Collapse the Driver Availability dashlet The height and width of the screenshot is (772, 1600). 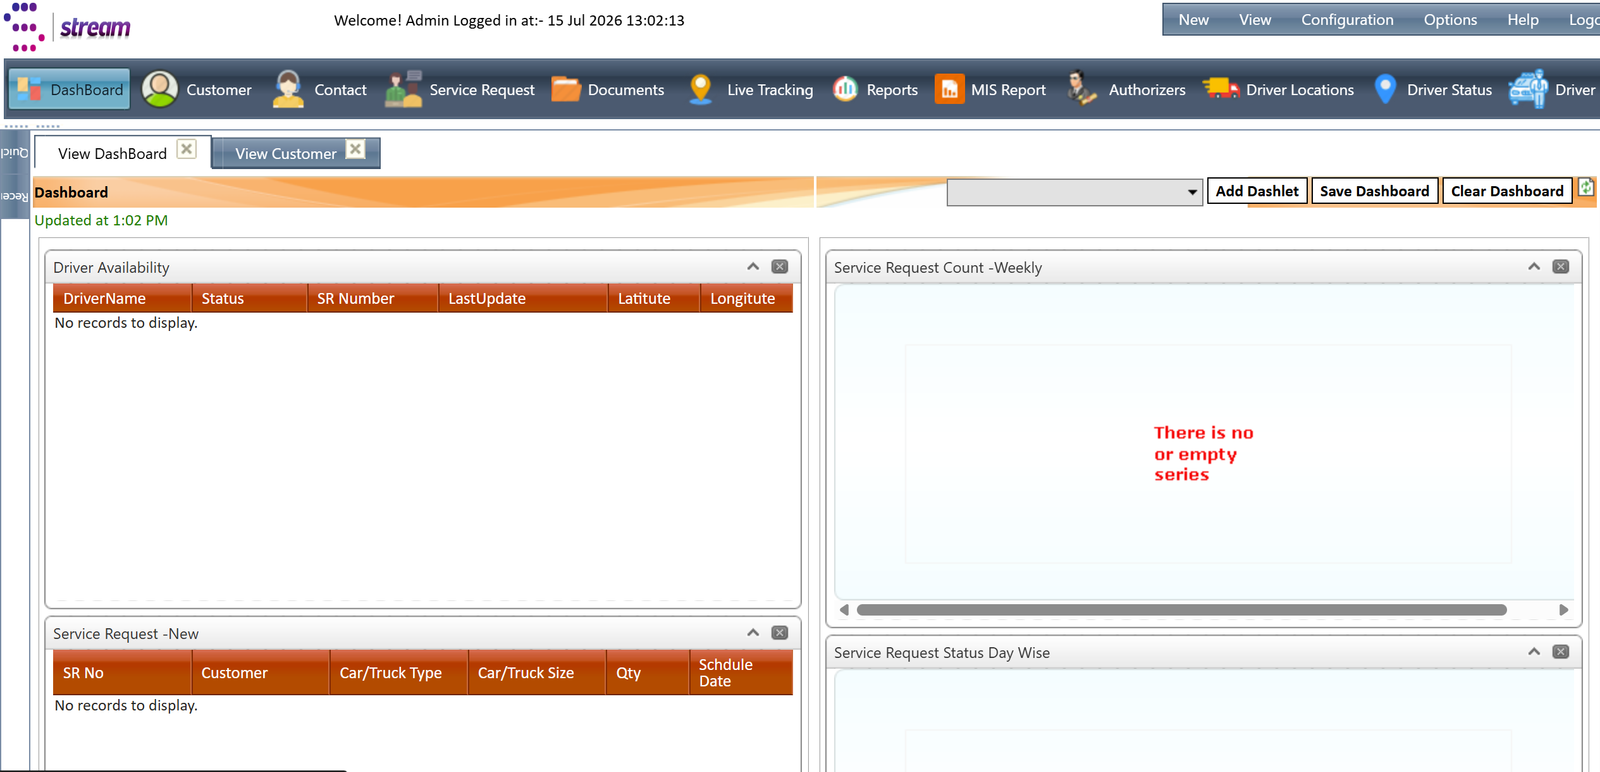coord(753,267)
